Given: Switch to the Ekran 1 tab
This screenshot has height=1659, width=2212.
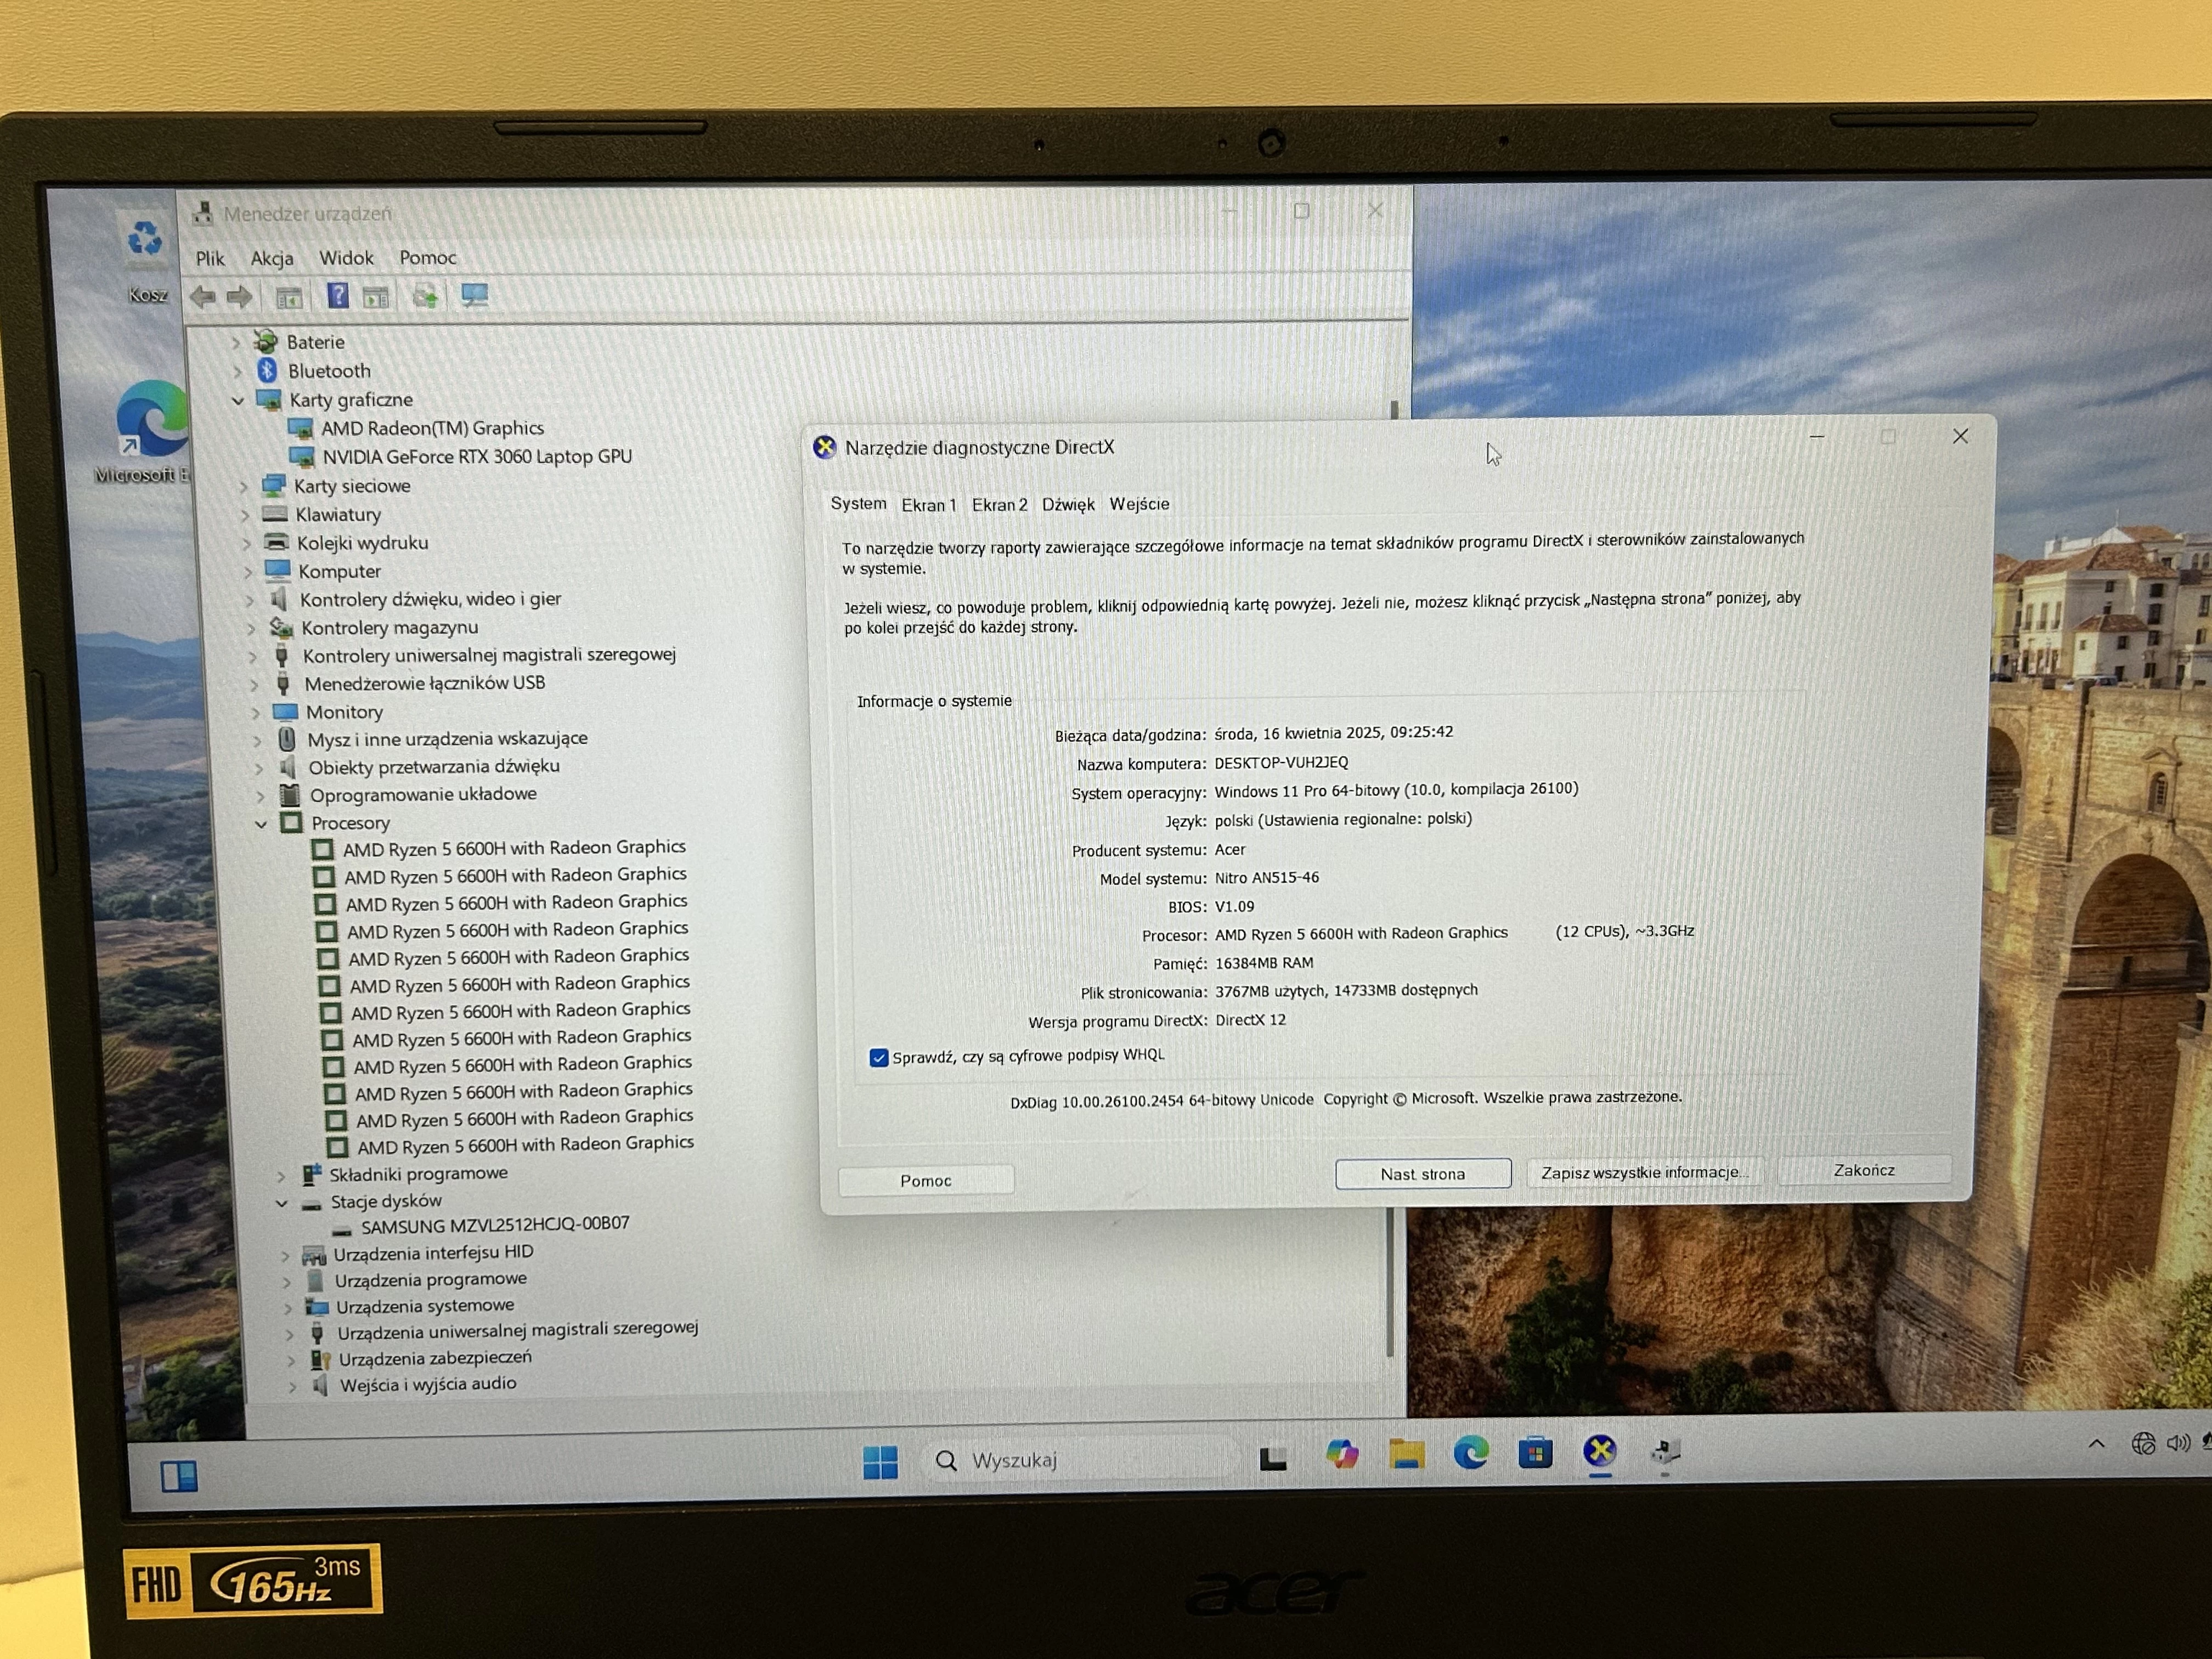Looking at the screenshot, I should click(929, 505).
